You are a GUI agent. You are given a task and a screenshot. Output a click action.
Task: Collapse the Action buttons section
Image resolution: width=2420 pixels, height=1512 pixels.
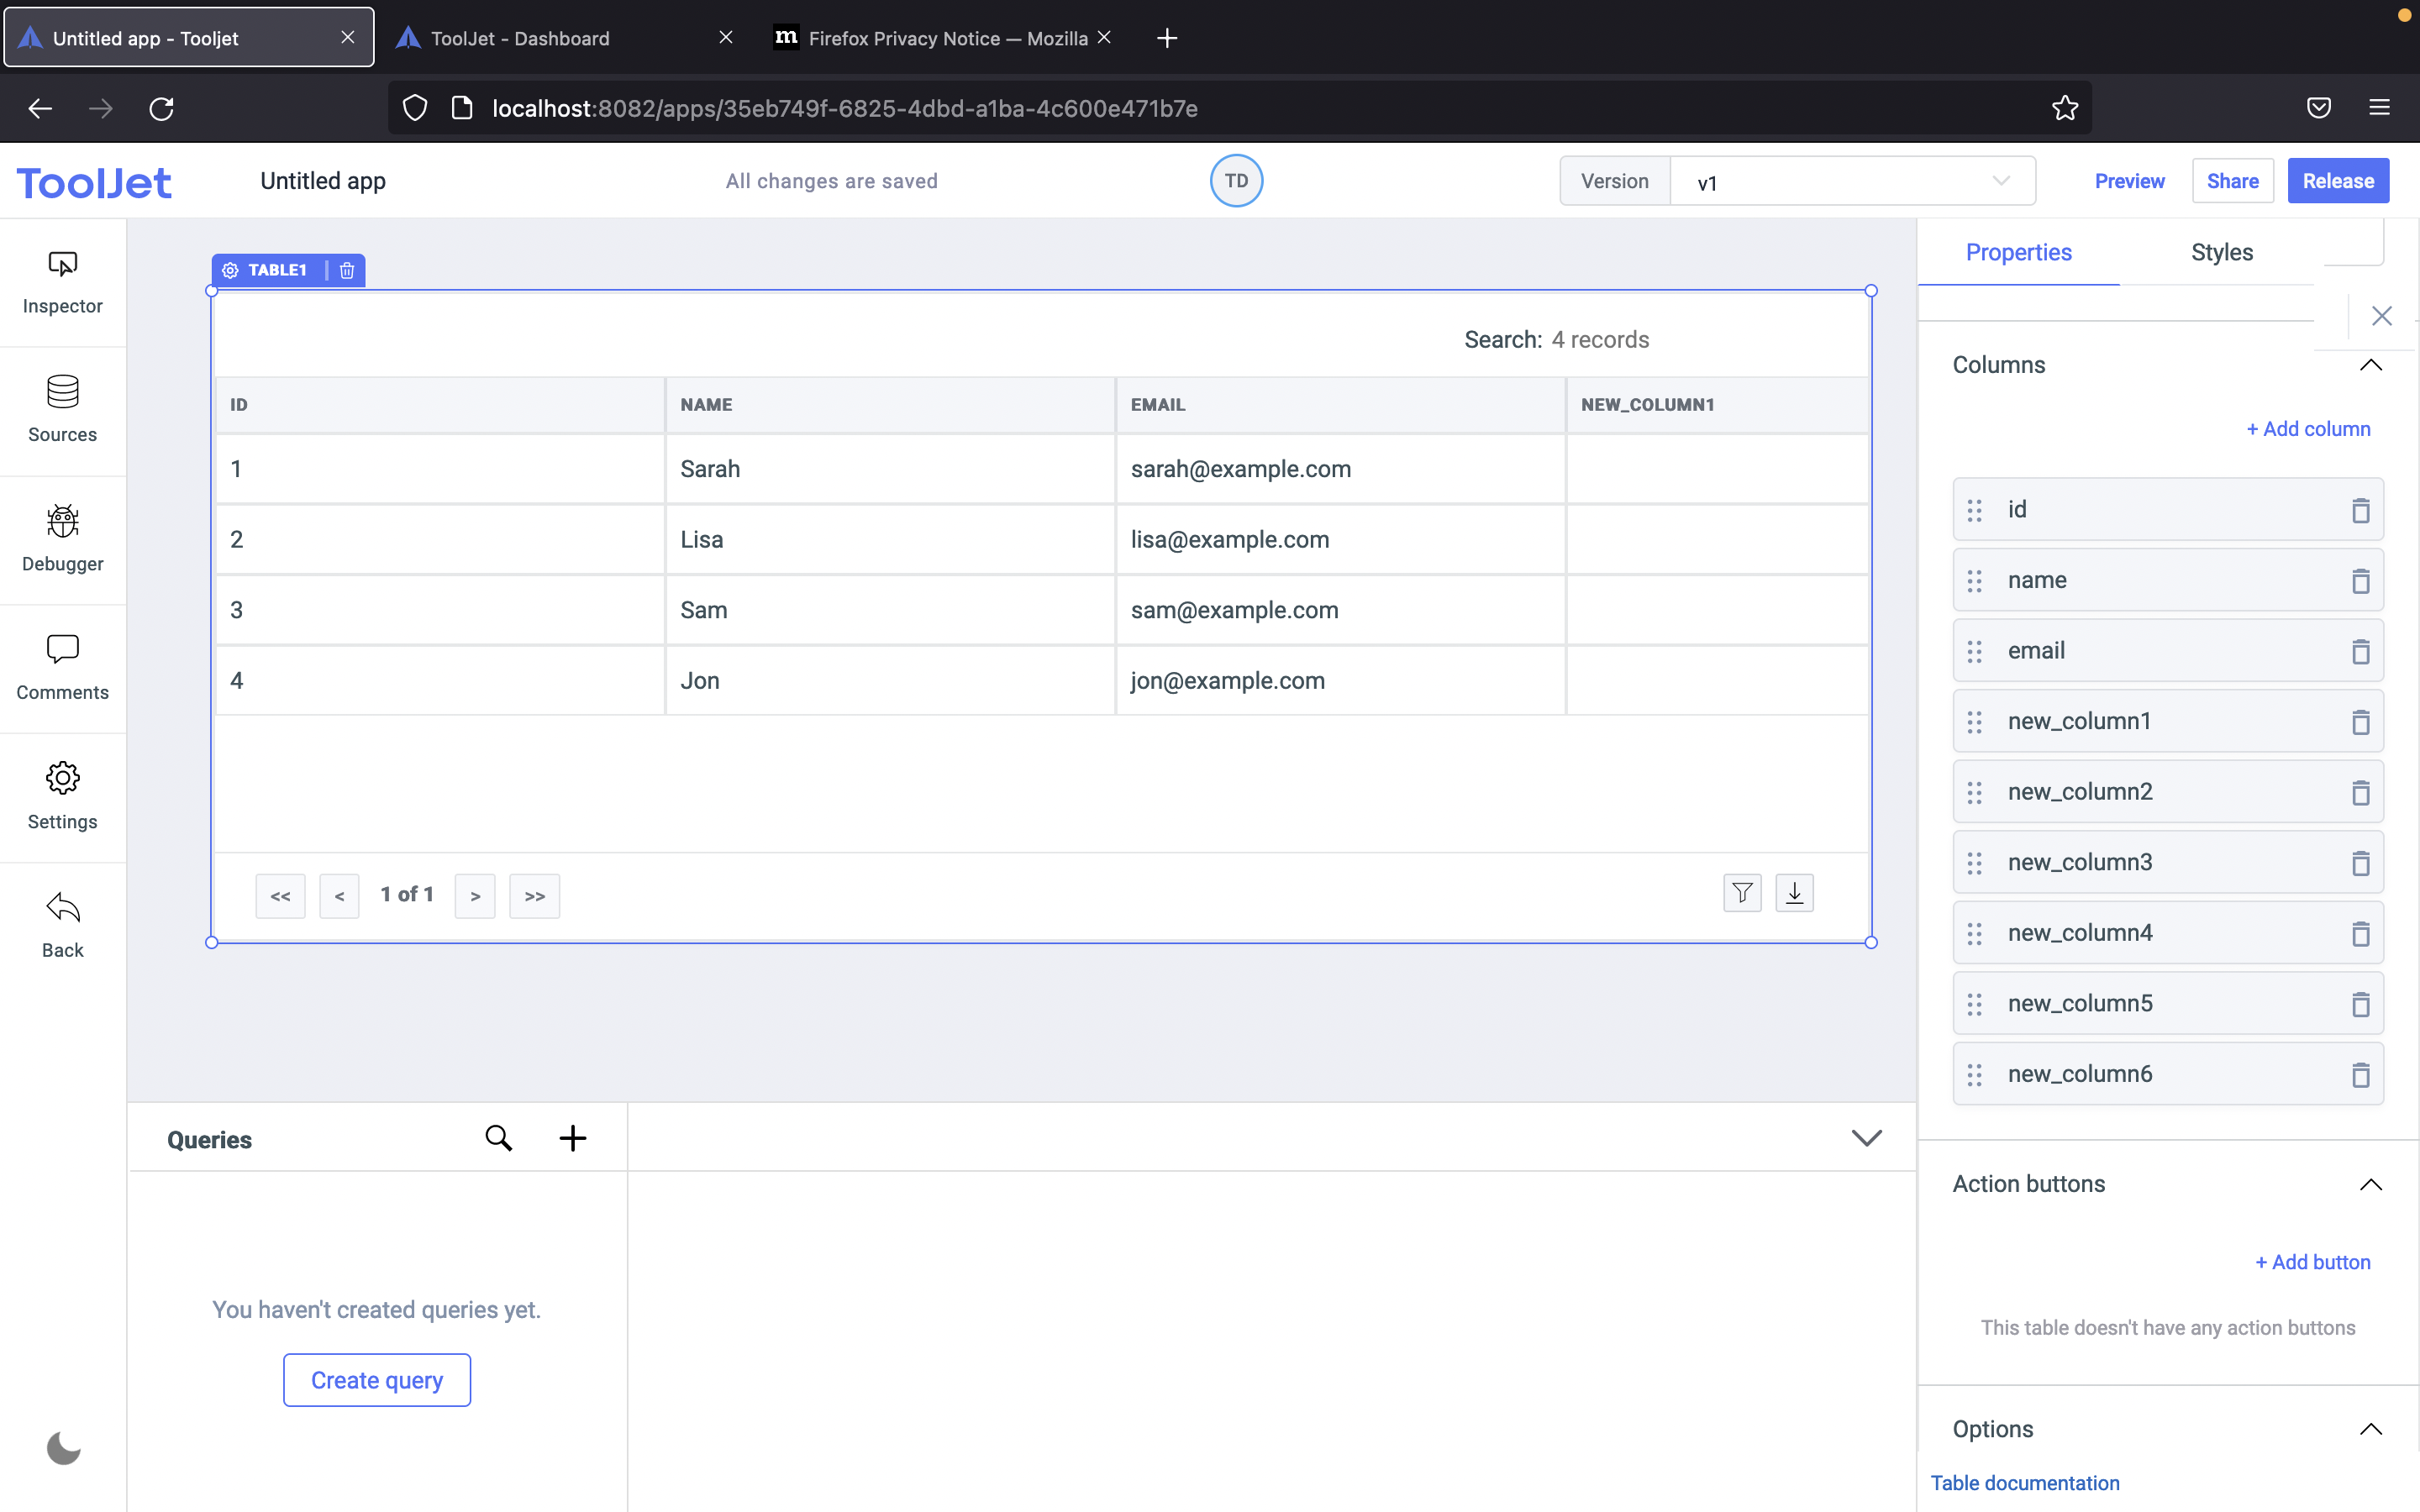[2370, 1185]
